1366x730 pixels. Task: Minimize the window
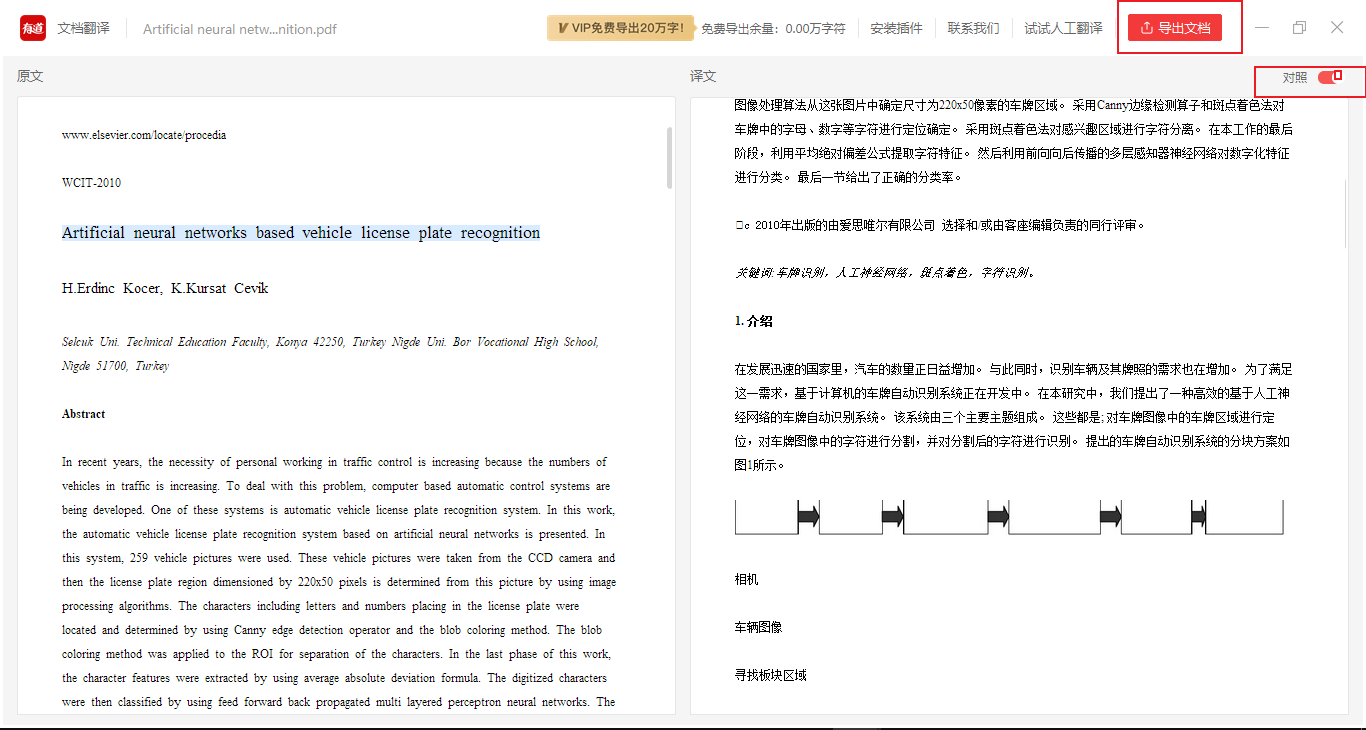pyautogui.click(x=1262, y=28)
